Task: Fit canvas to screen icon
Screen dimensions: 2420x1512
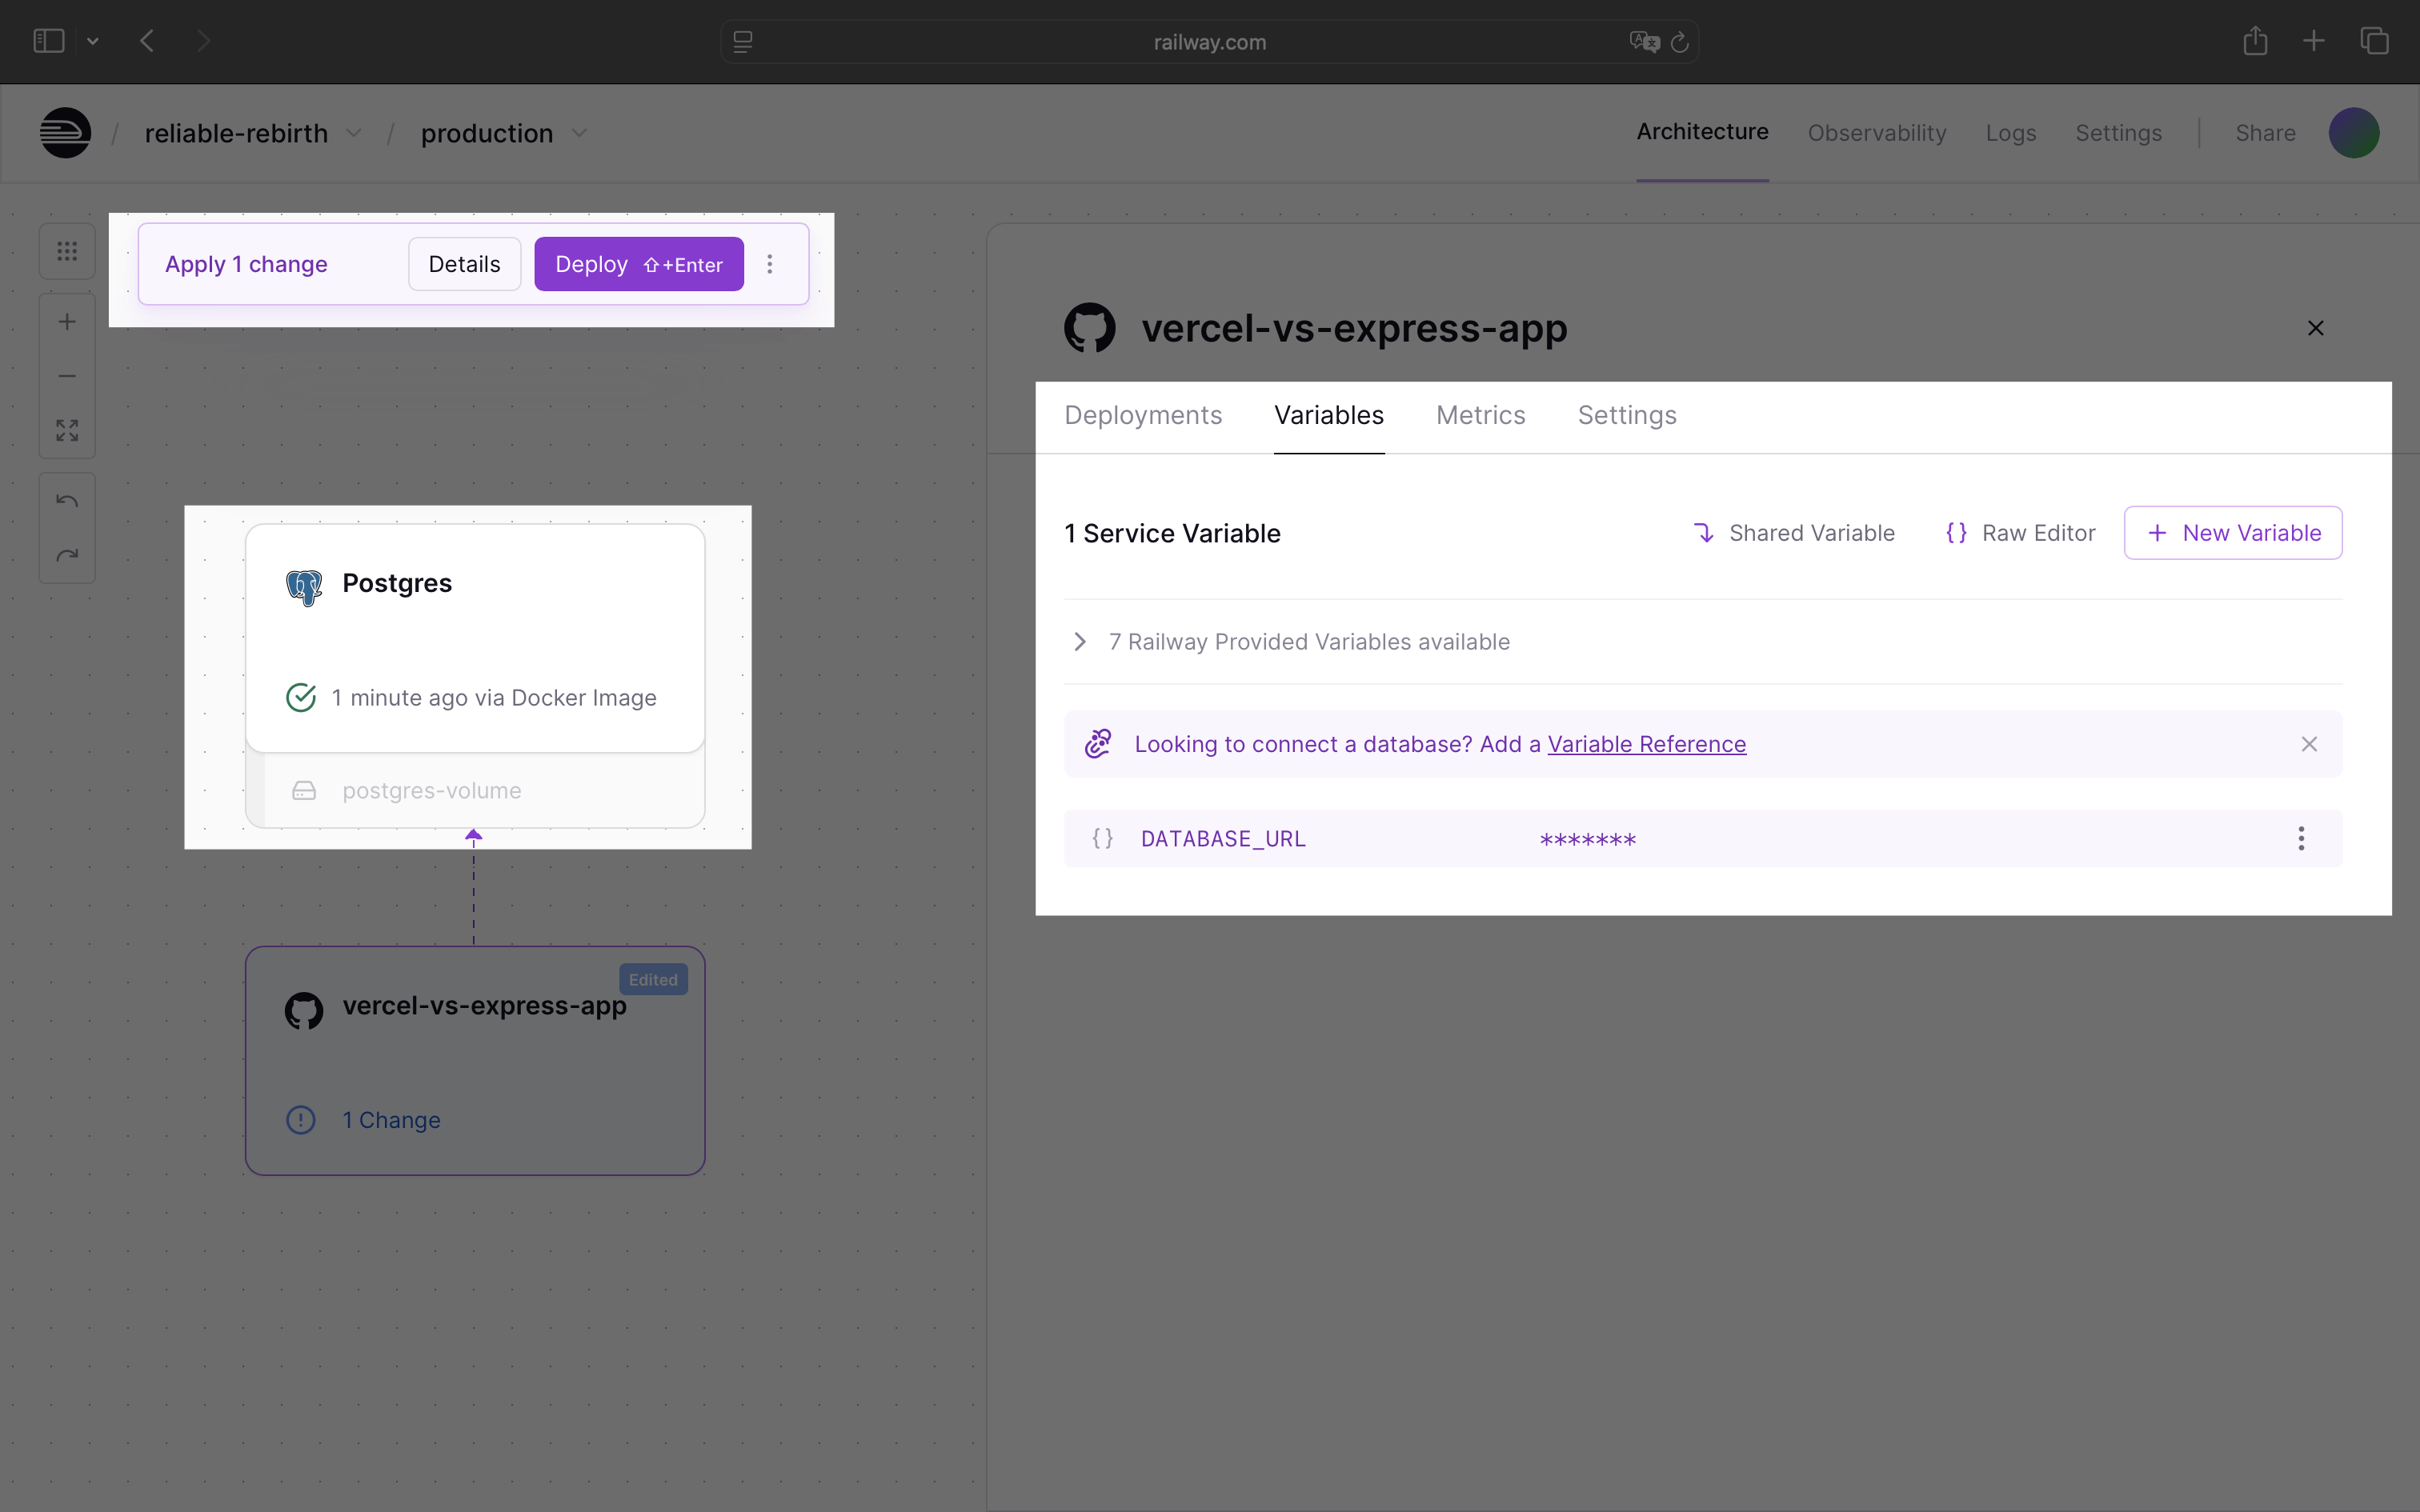Action: click(x=67, y=430)
